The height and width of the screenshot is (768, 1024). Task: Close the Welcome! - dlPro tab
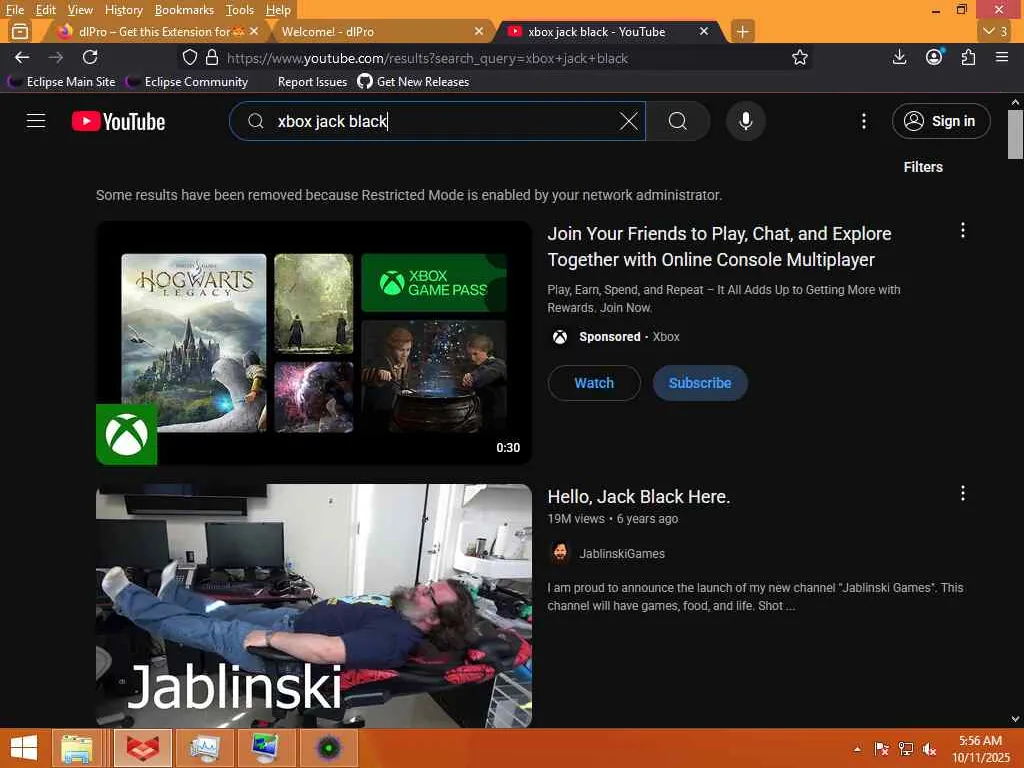pos(479,31)
